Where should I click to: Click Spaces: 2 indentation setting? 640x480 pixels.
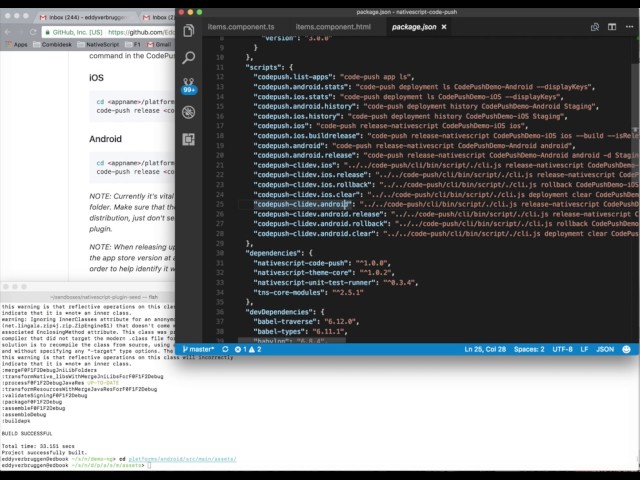529,349
